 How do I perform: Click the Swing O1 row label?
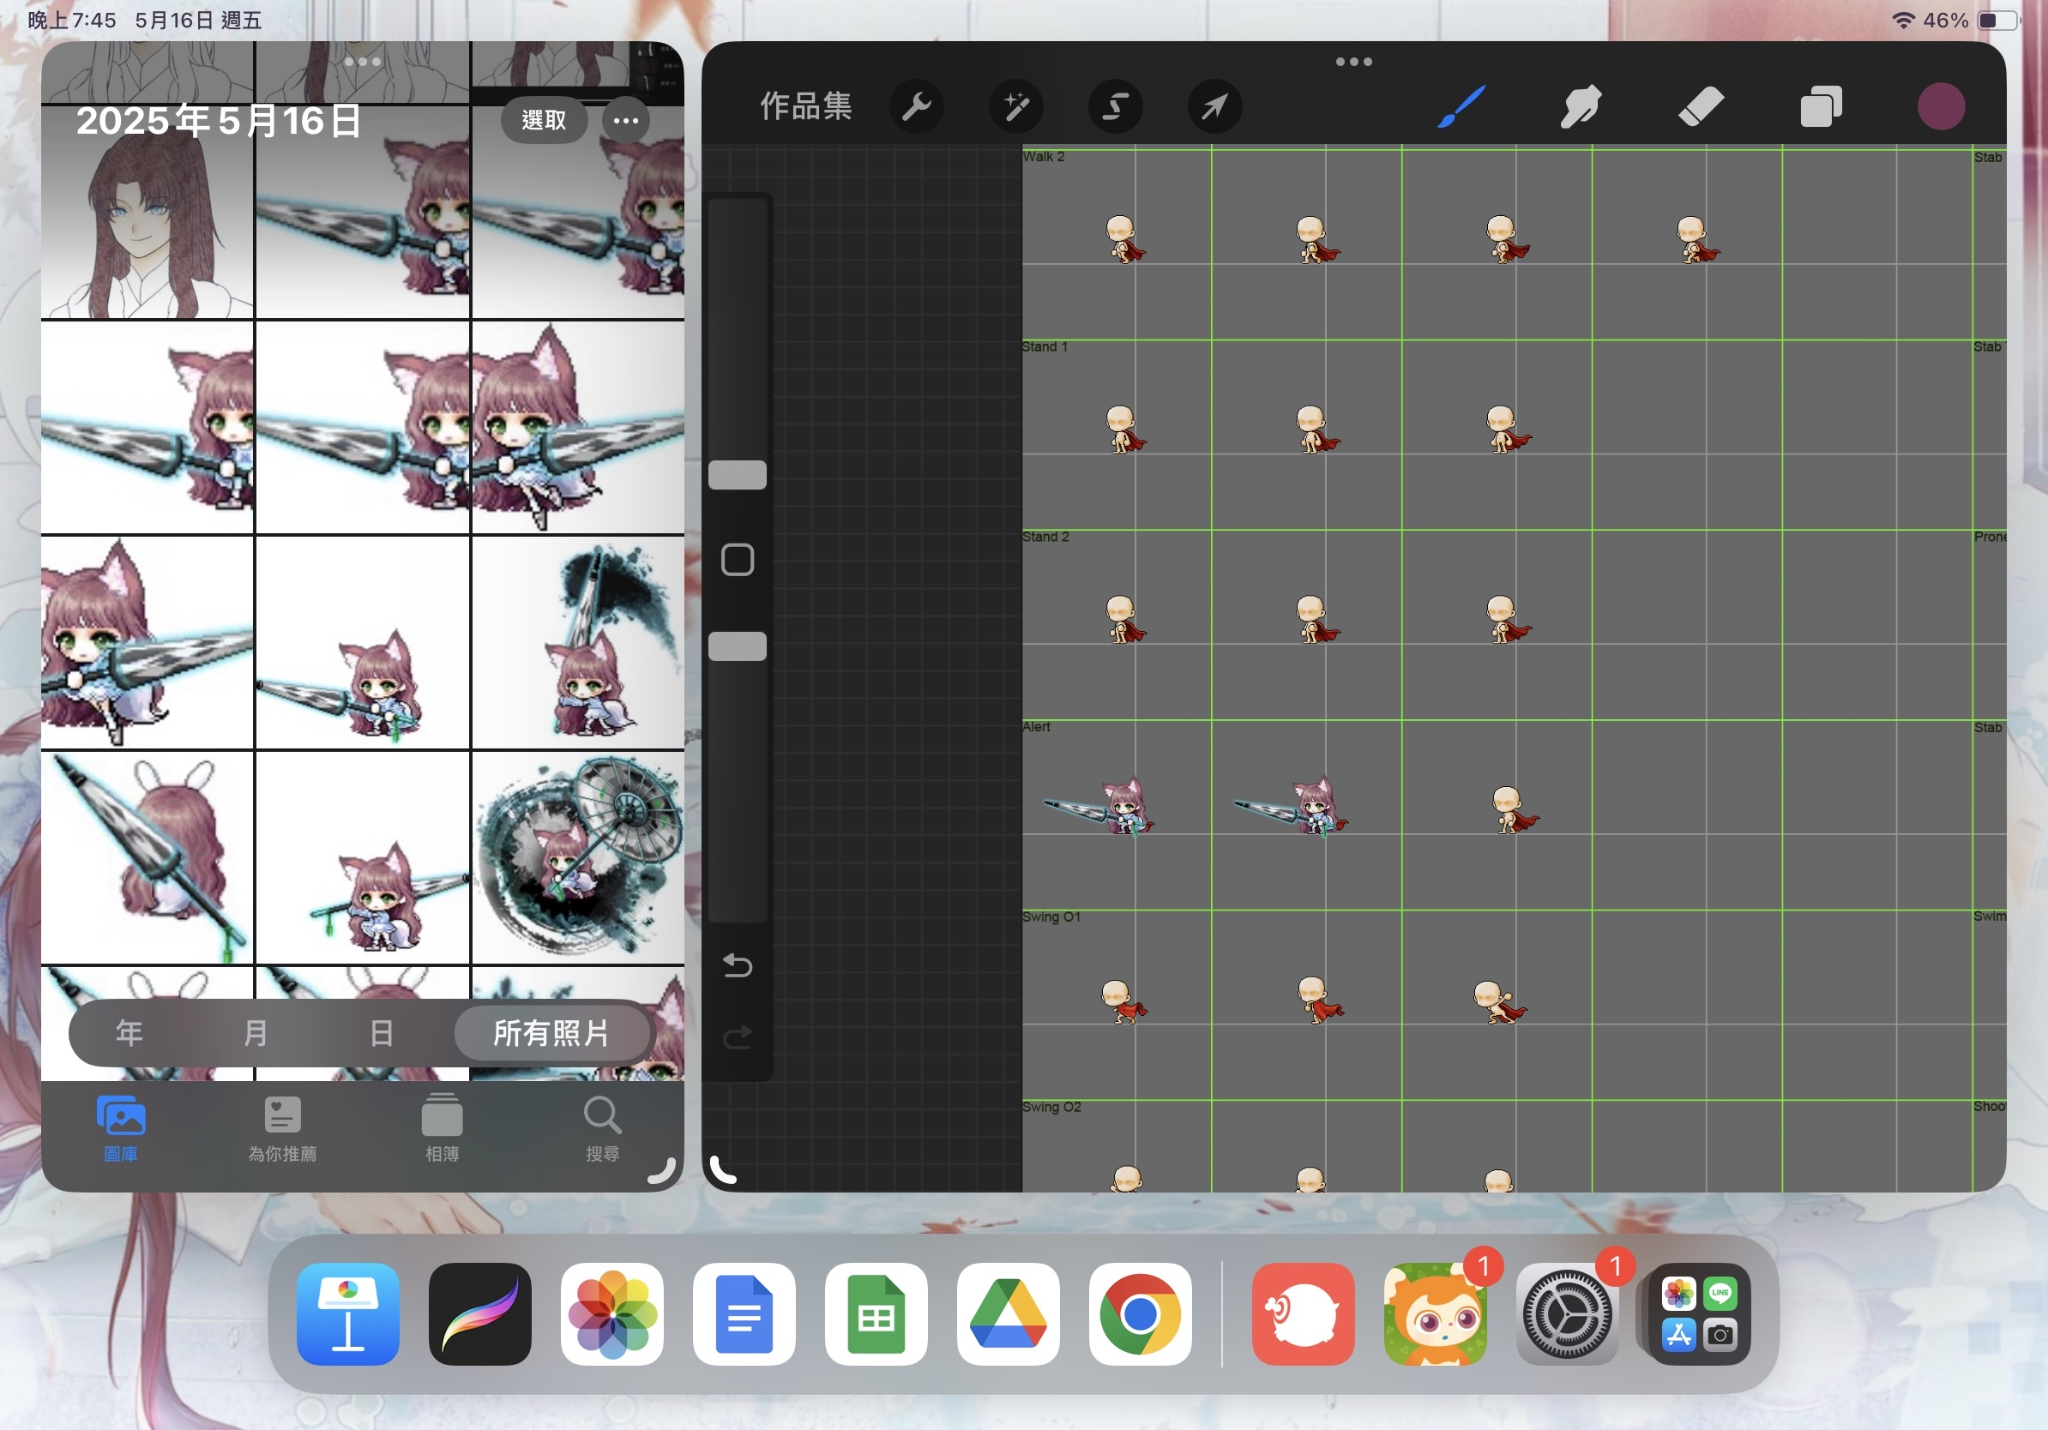point(1052,917)
